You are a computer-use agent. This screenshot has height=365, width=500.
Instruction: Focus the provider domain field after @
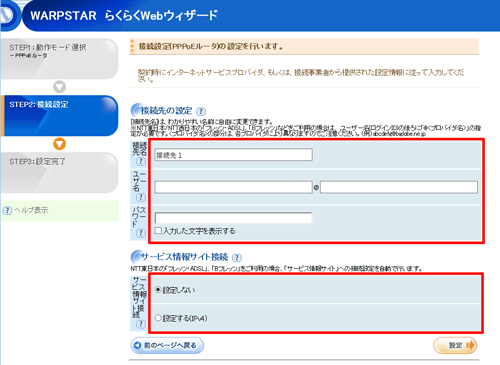pos(399,187)
